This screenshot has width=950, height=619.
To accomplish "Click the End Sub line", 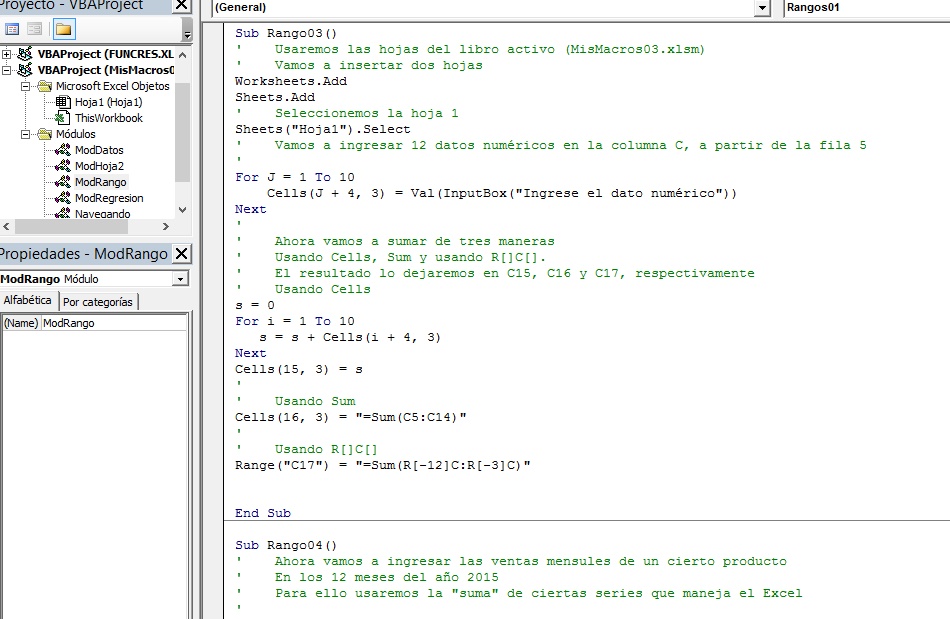I will click(263, 513).
